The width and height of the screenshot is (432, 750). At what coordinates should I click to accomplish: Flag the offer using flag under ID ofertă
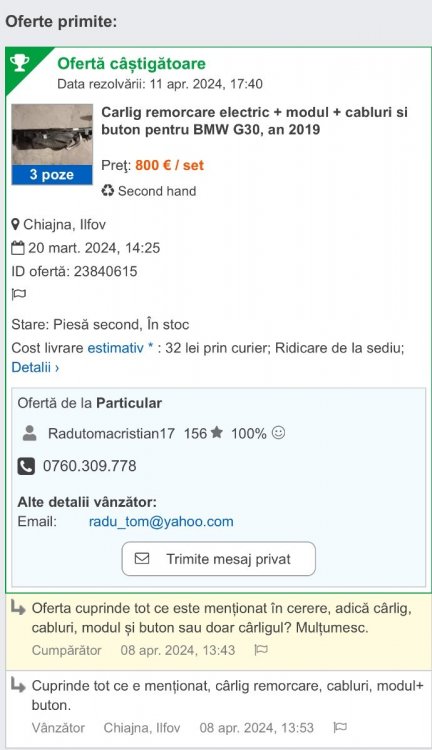tap(19, 294)
